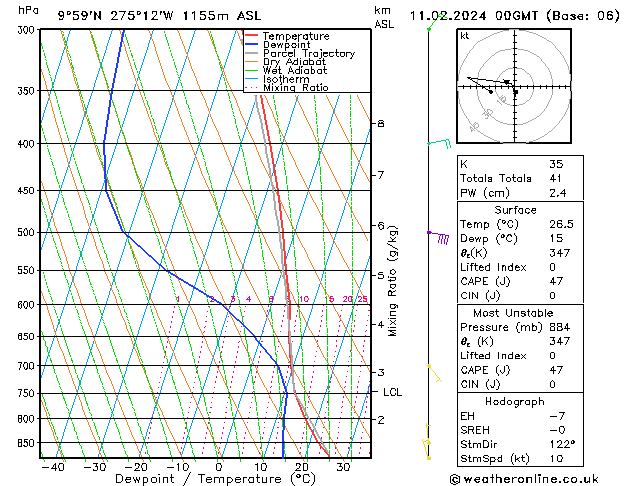Screen dimensions: 629x486
Task: Click the LCL level label
Action: [392, 393]
